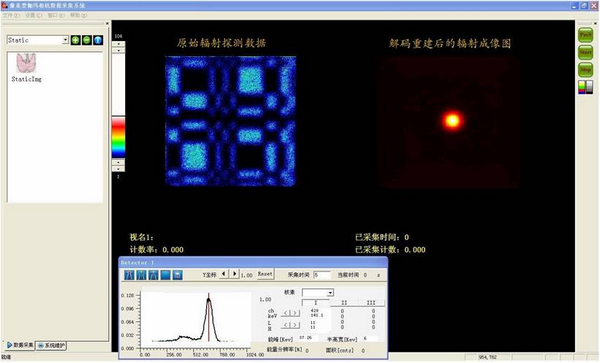Viewport: 600px width, 363px height.
Task: Open the 文件 menu
Action: (11, 15)
